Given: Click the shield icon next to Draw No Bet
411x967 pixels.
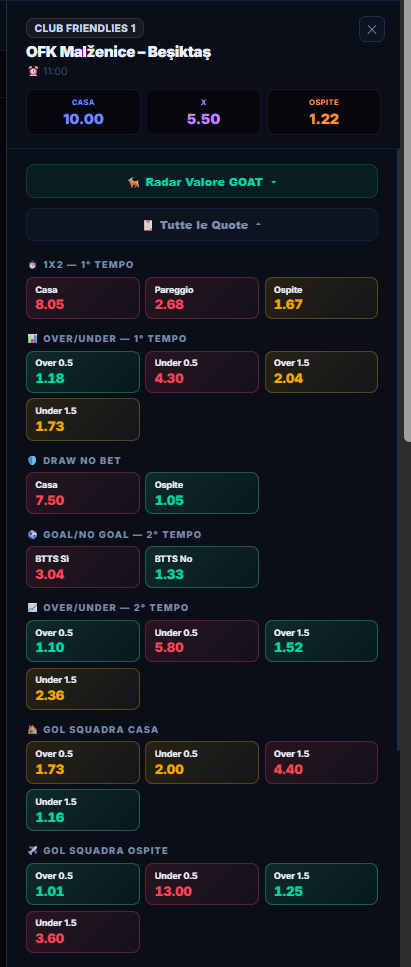Looking at the screenshot, I should (x=33, y=461).
